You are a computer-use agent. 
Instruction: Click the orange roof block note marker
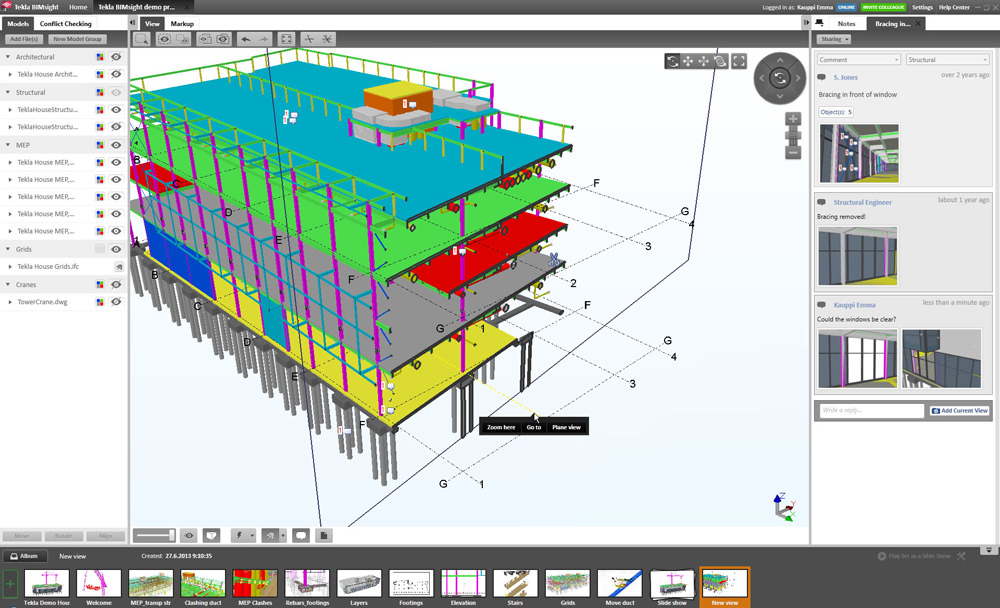(409, 103)
